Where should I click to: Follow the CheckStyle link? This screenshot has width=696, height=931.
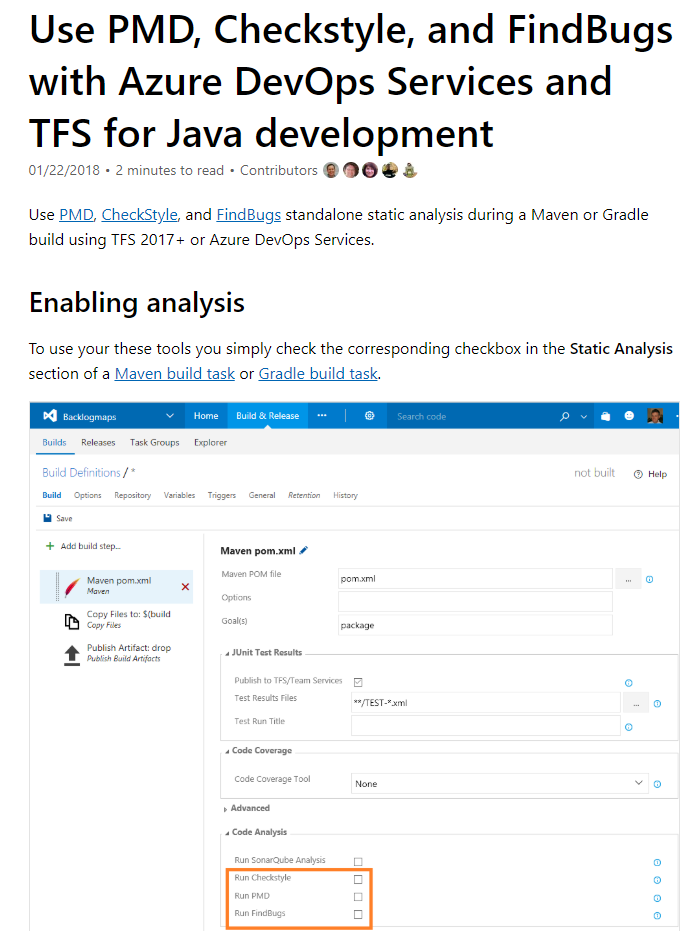(140, 214)
